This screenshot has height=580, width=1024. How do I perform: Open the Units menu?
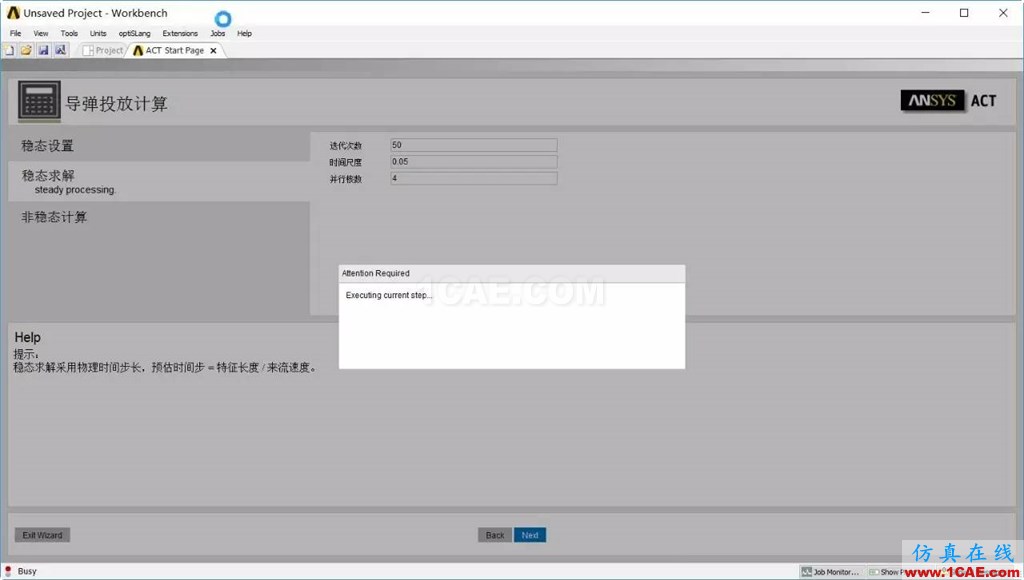point(98,33)
